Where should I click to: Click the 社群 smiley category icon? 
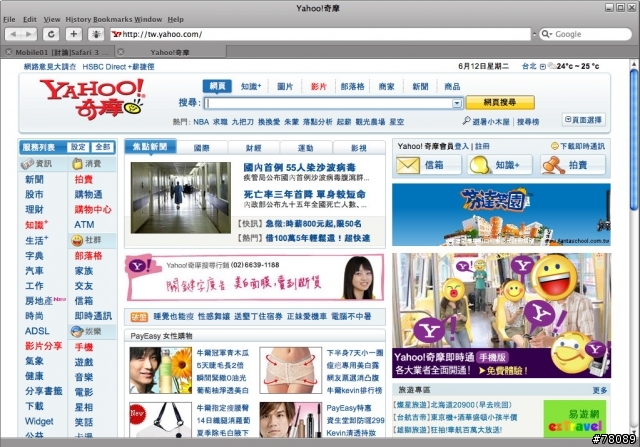tap(77, 240)
